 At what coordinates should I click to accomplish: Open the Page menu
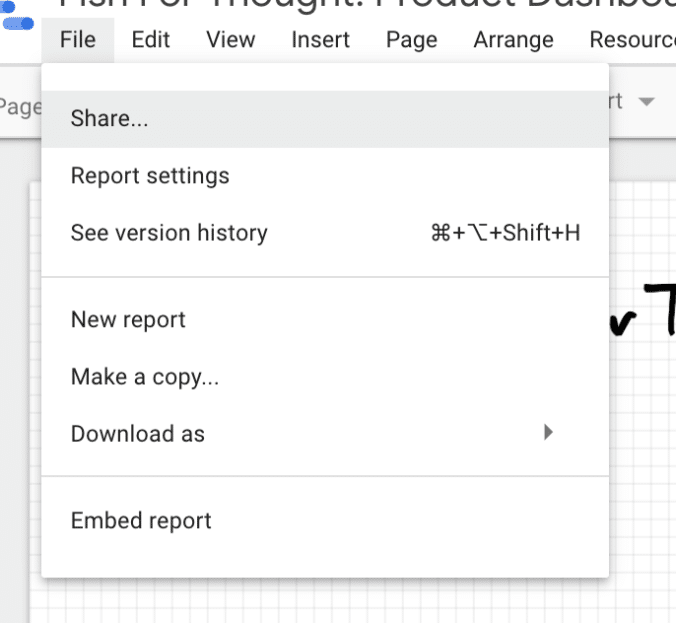pos(411,40)
